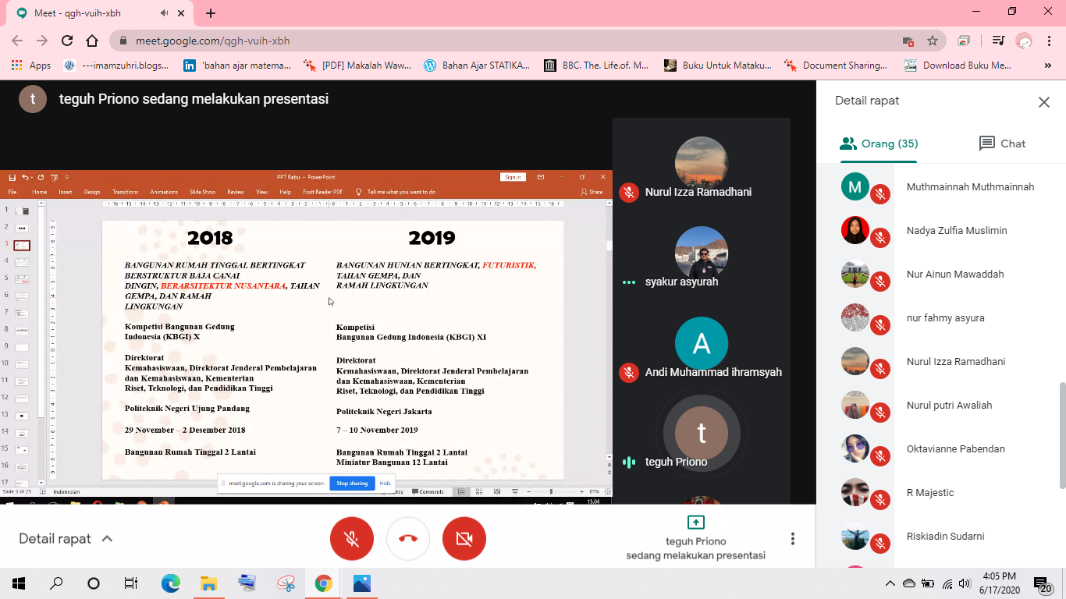Reload the Meet page
Screen dimensions: 1066x599
[x=67, y=41]
